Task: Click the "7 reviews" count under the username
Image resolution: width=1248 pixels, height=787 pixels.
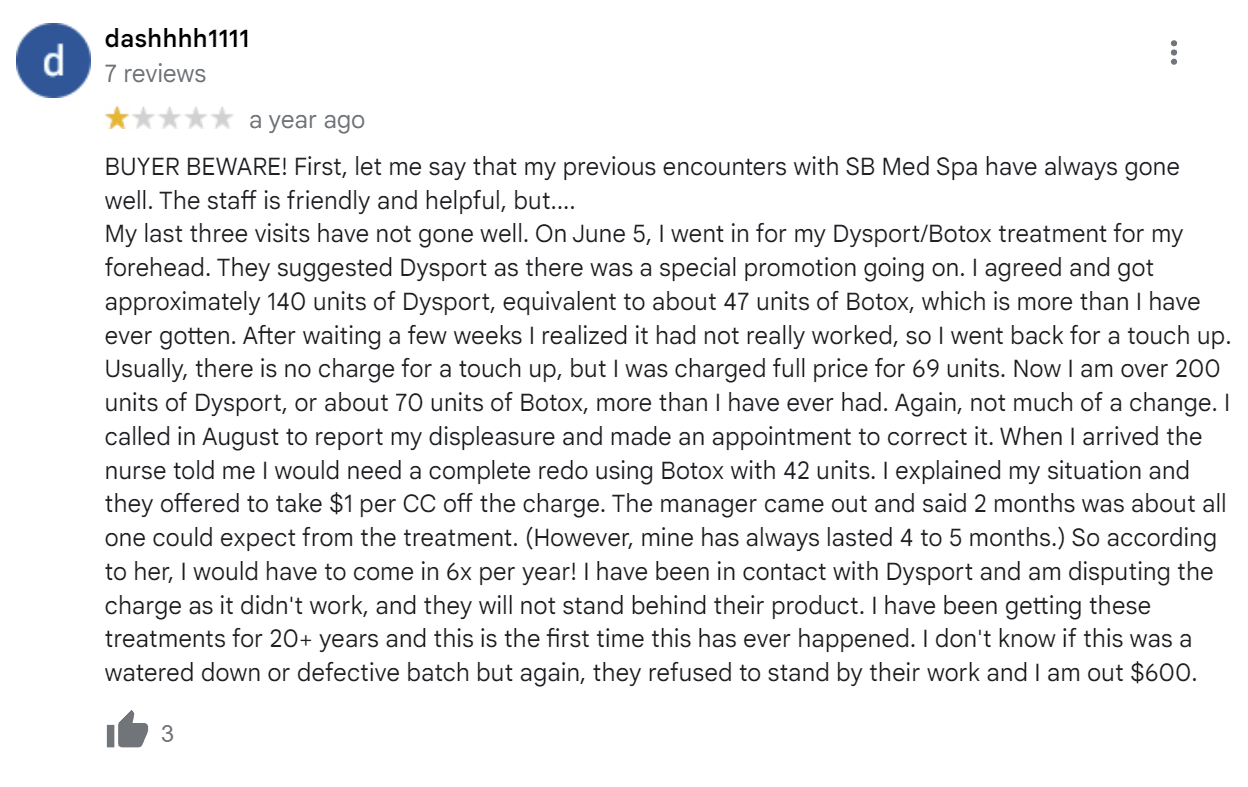Action: (x=155, y=74)
